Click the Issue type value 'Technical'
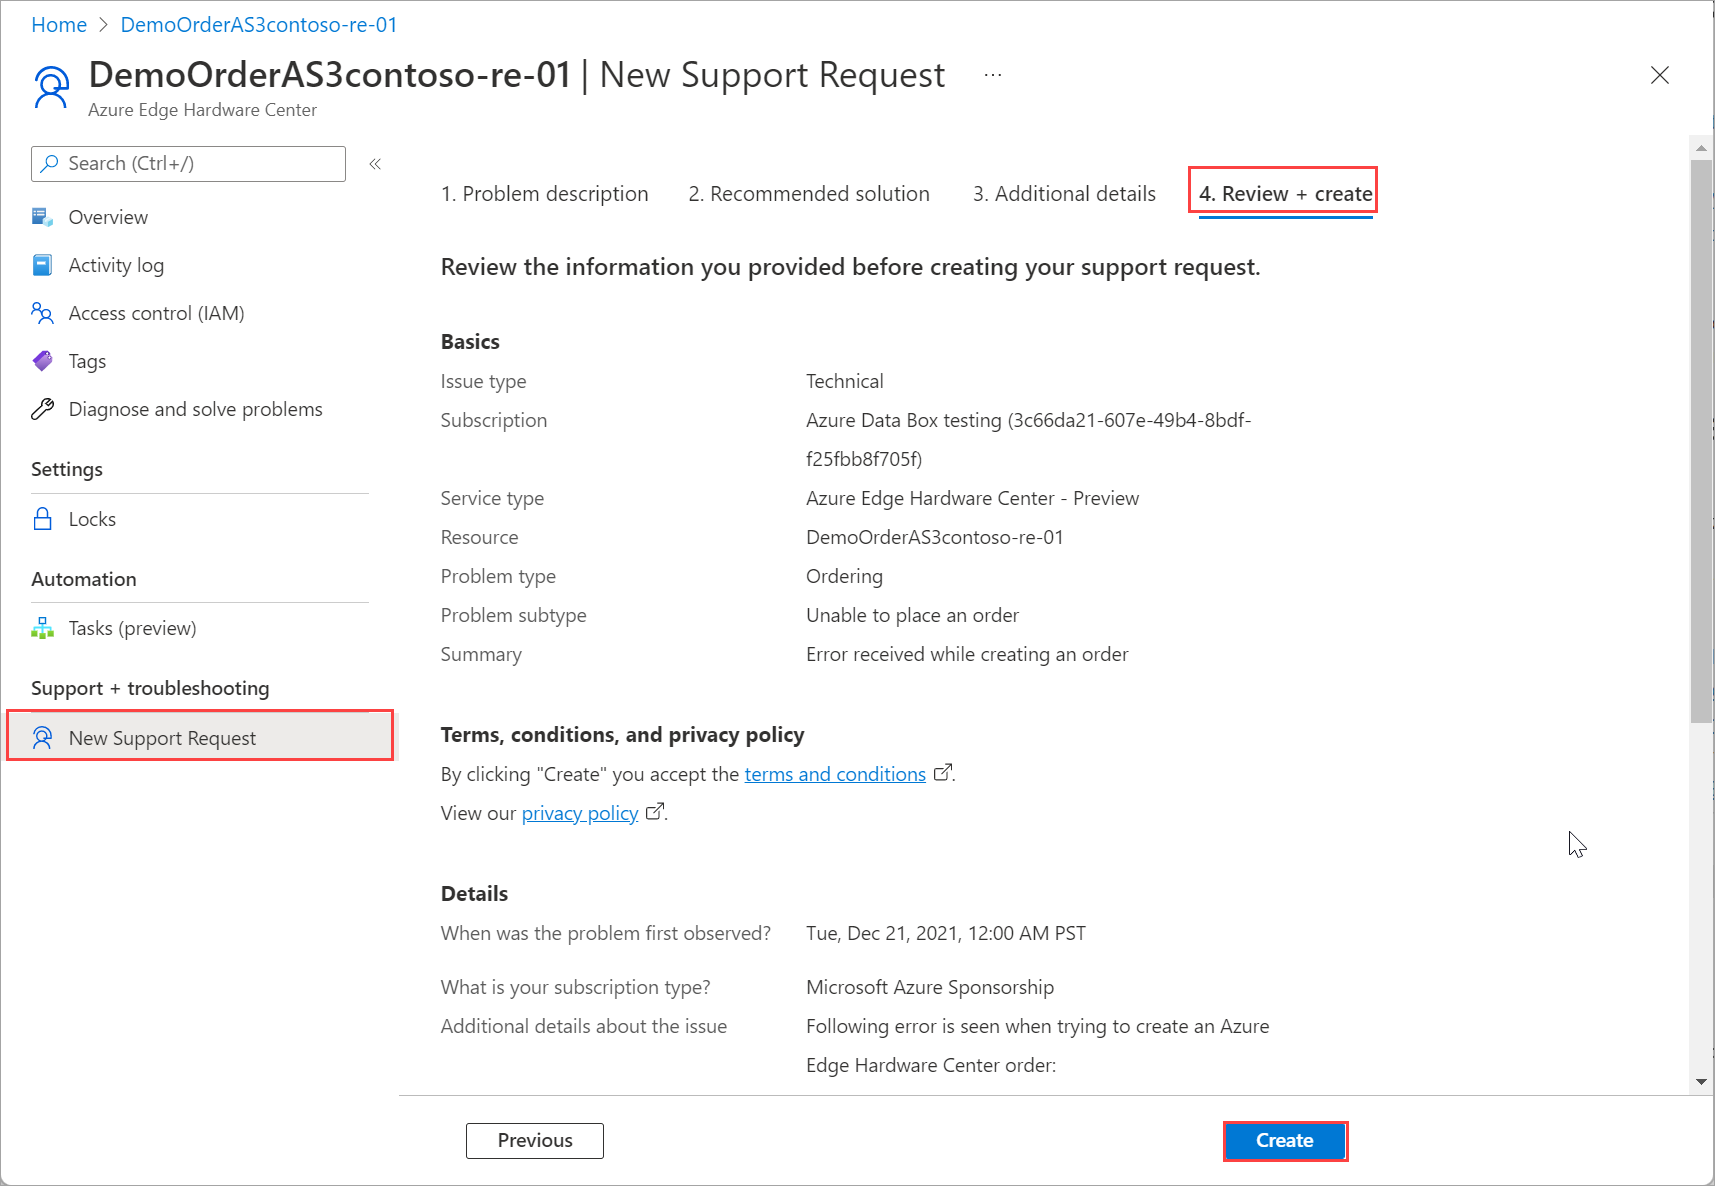This screenshot has height=1186, width=1715. click(x=844, y=381)
